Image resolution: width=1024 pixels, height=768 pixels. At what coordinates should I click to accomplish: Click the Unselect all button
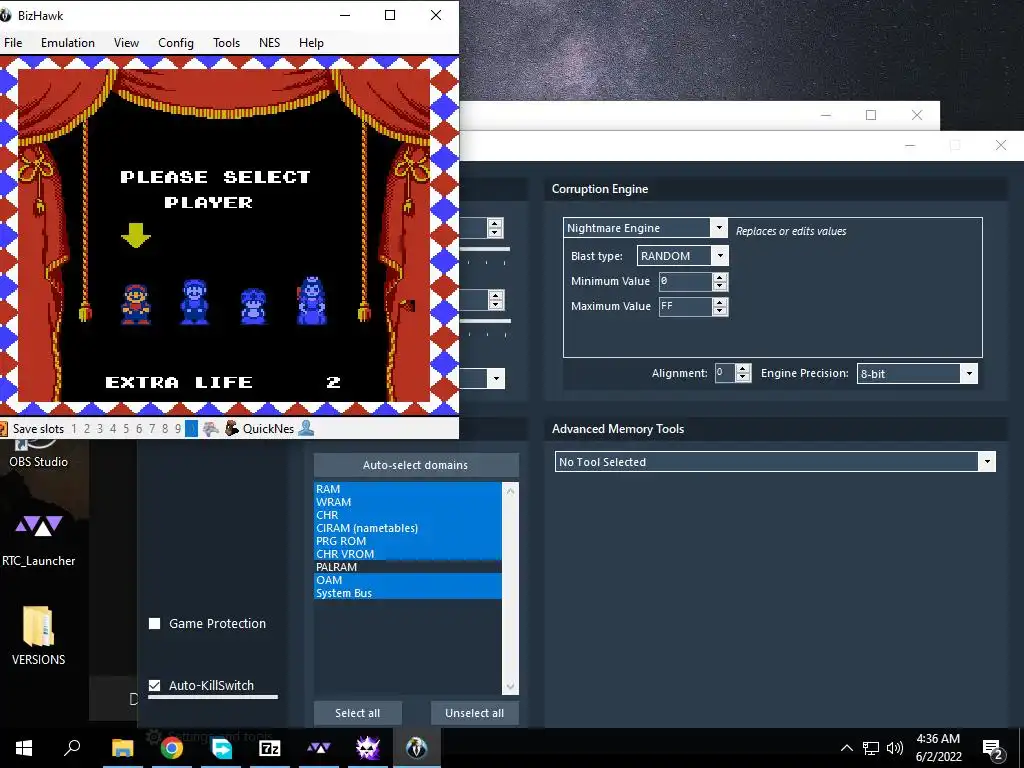(x=474, y=713)
